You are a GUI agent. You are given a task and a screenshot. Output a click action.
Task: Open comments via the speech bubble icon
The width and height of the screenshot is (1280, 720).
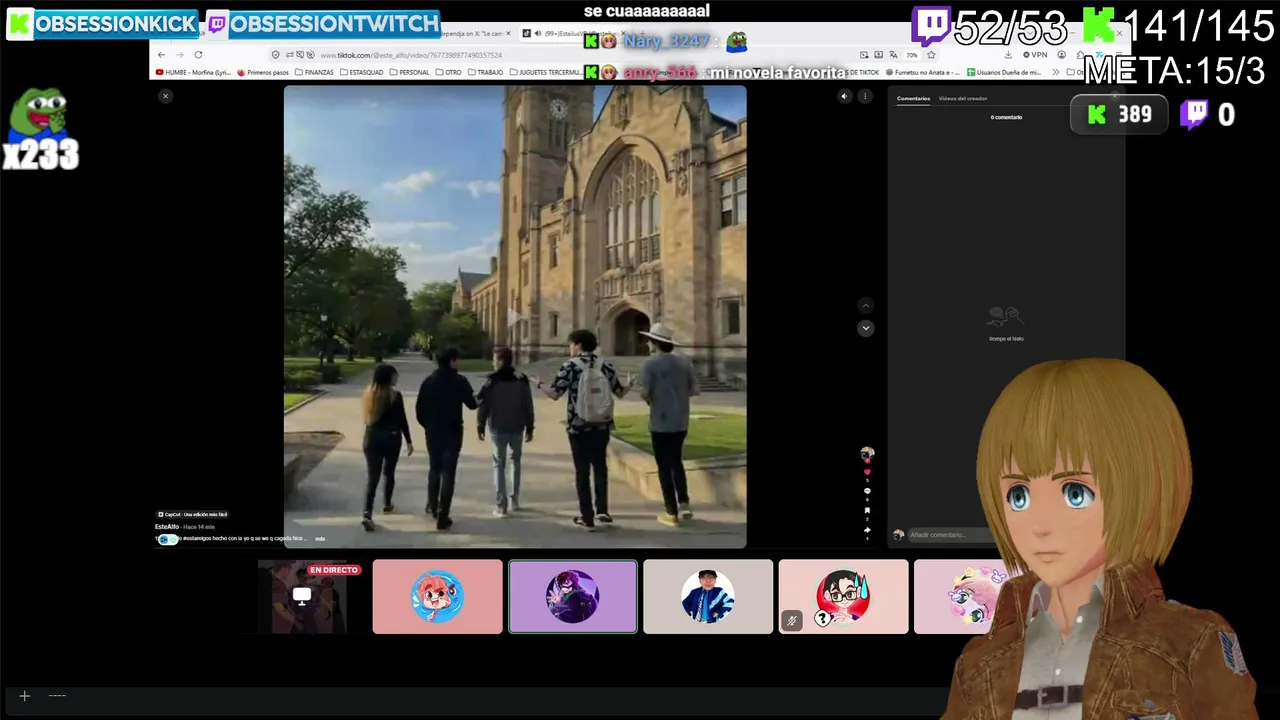tap(867, 491)
